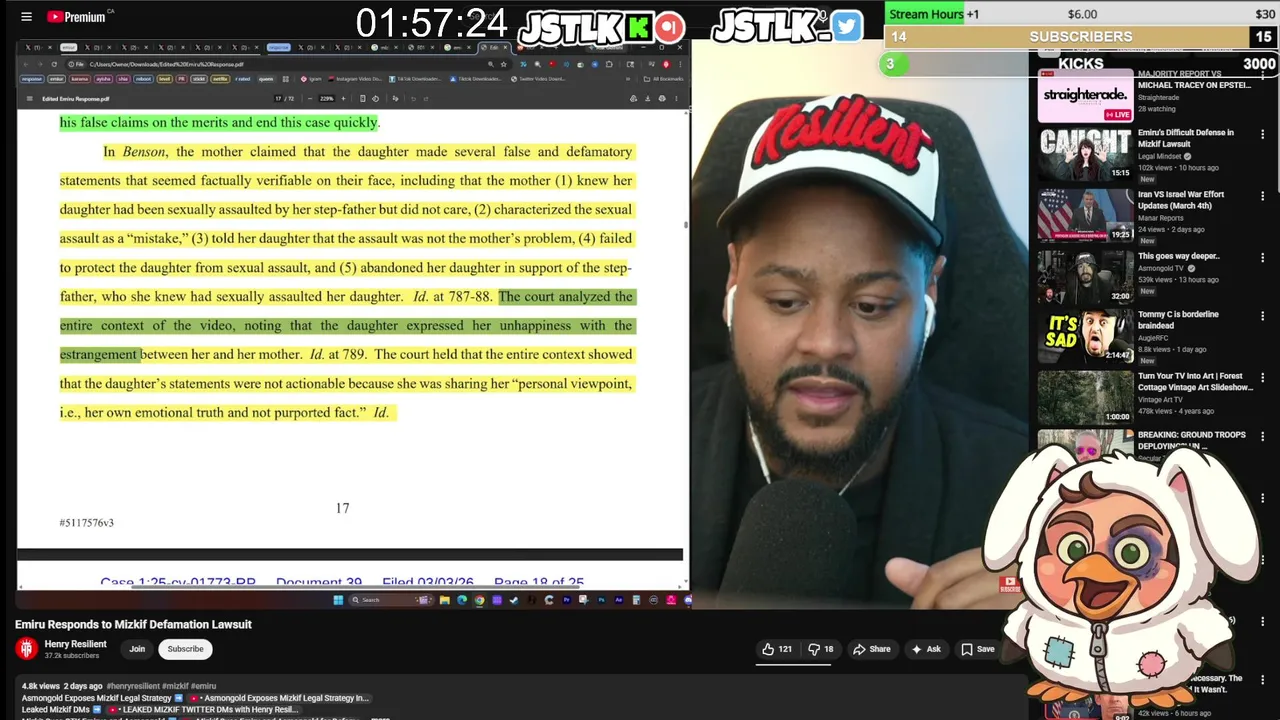Open 'Iran VS Israel War Effort' thumbnail

1085,216
